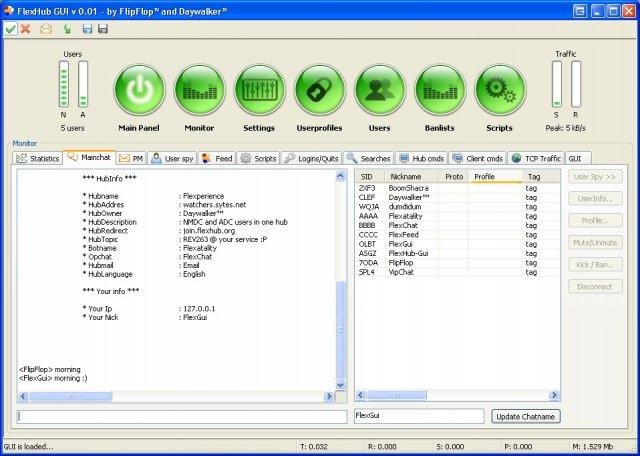640x456 pixels.
Task: Sort the user list by SID column
Action: (370, 177)
